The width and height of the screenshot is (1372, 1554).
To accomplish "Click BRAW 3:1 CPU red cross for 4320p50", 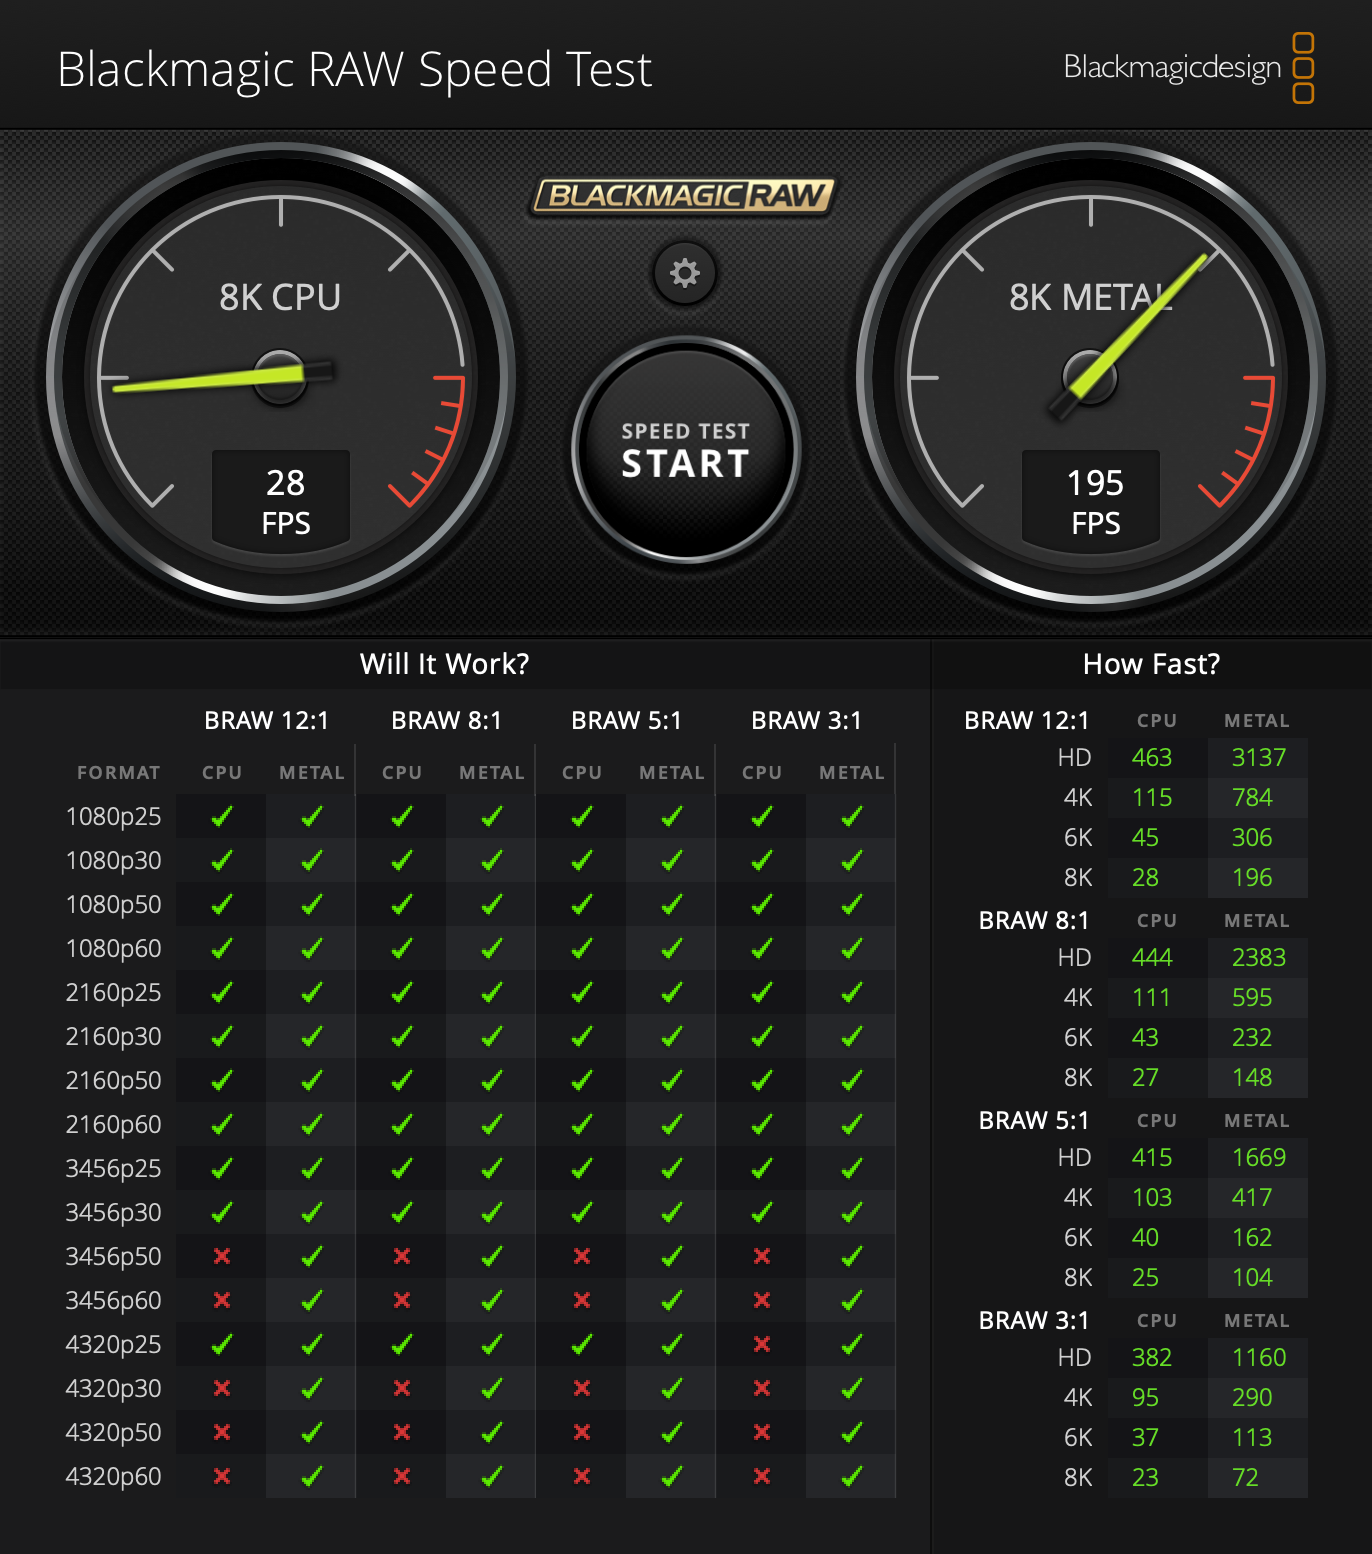I will (x=762, y=1432).
